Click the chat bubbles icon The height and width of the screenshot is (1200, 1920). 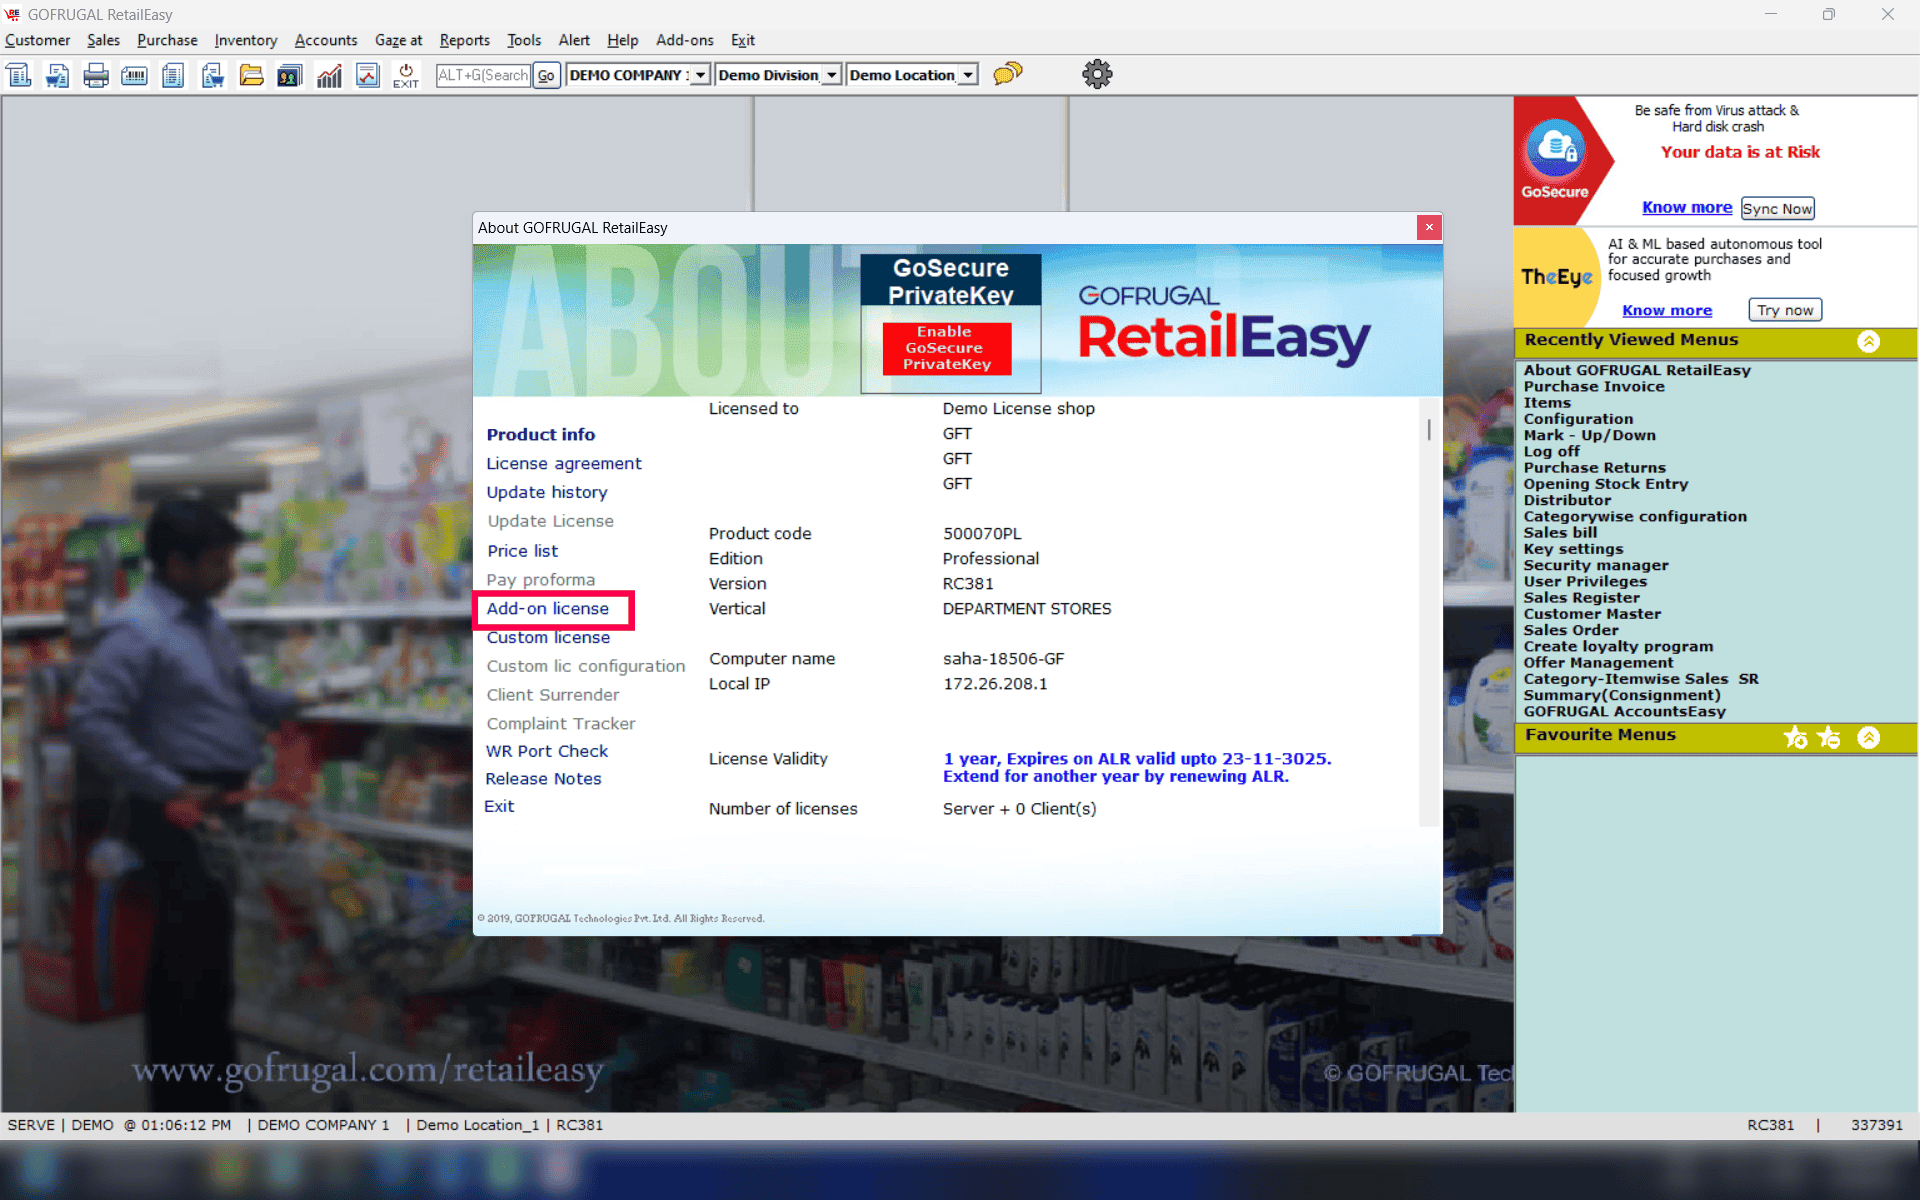click(1007, 74)
